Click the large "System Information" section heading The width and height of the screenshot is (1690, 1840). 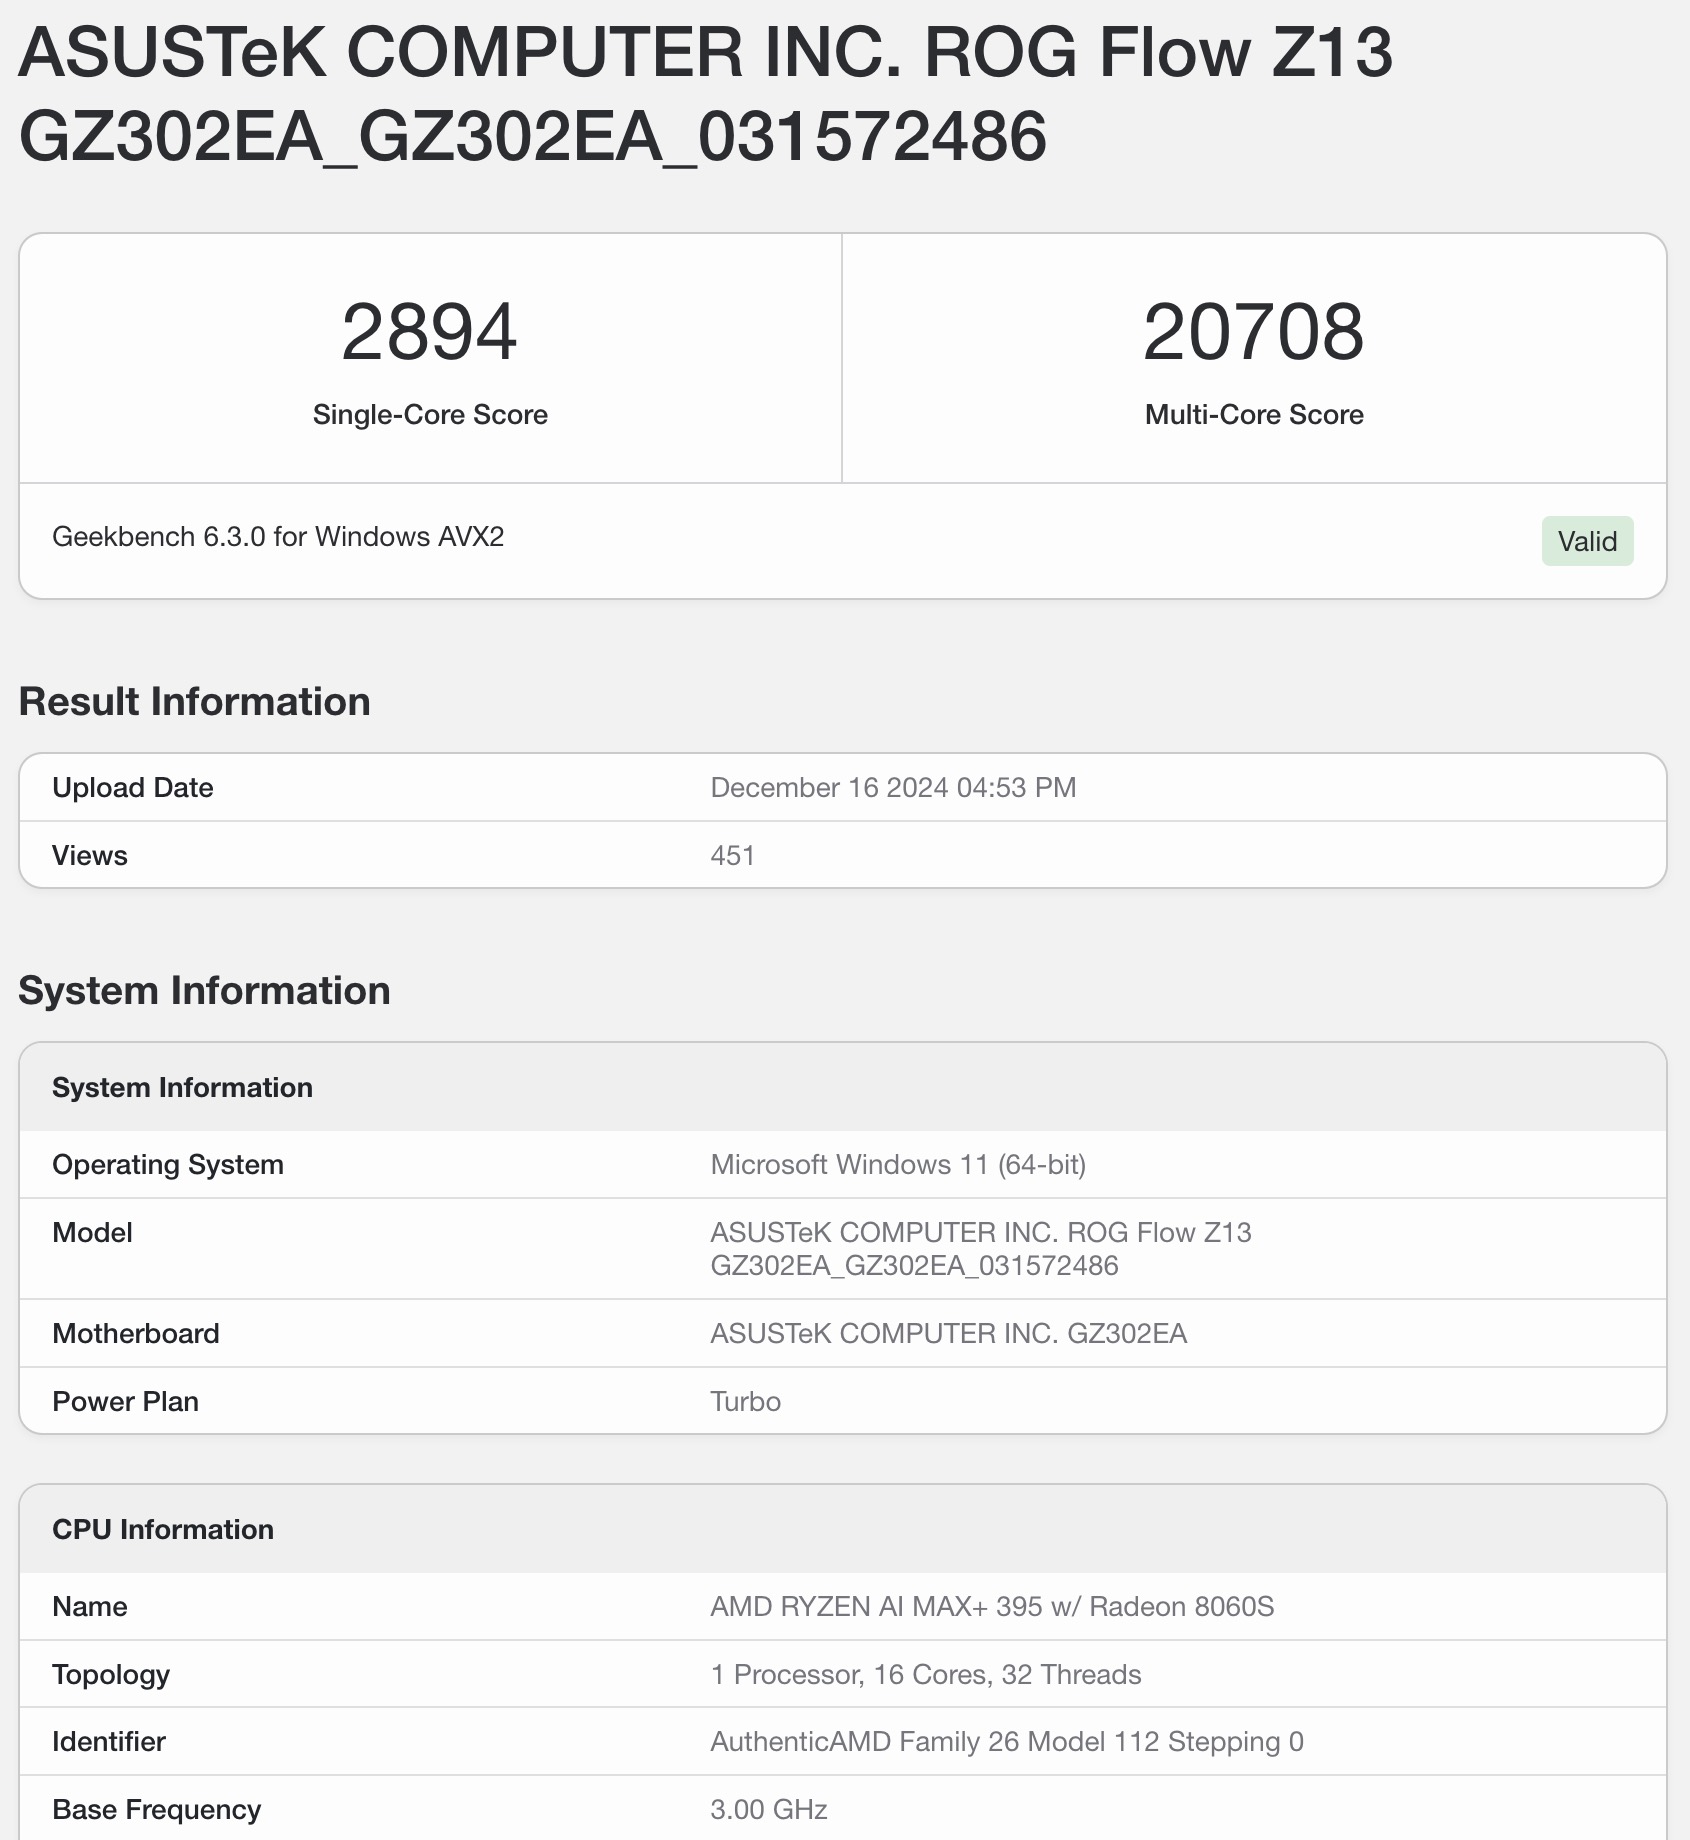[205, 991]
